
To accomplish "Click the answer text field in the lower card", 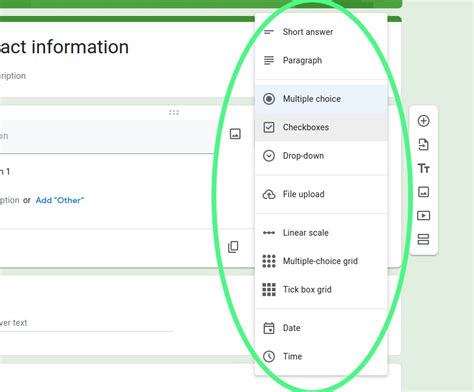I will click(87, 323).
